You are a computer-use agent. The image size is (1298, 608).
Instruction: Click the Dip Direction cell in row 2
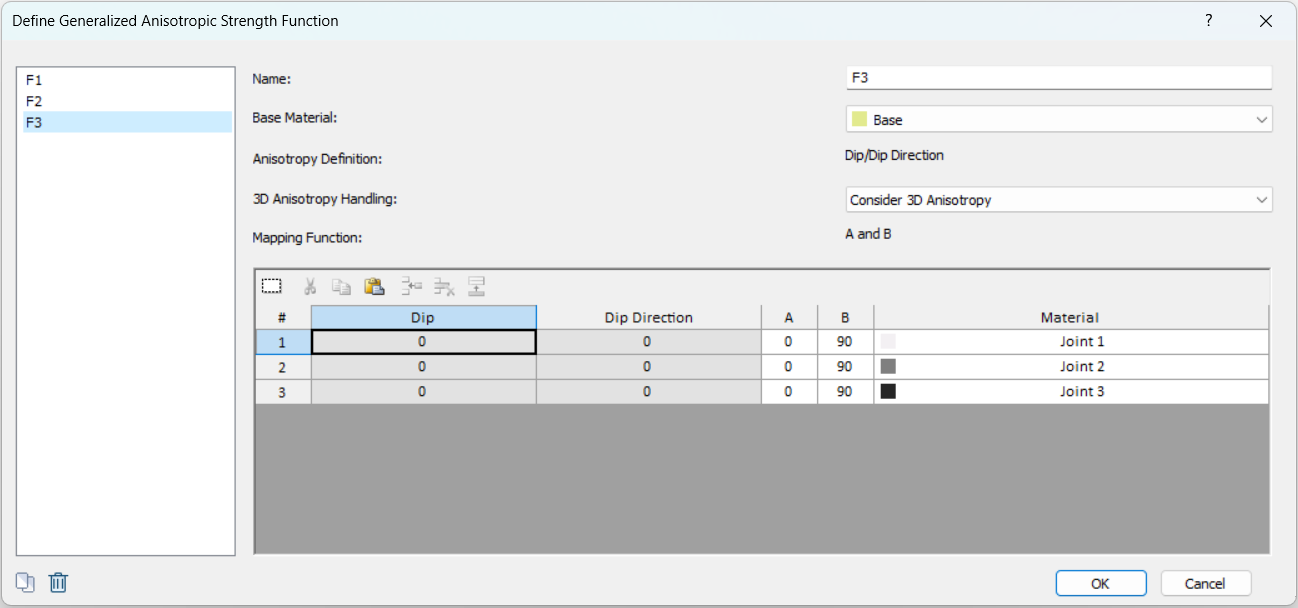point(648,367)
